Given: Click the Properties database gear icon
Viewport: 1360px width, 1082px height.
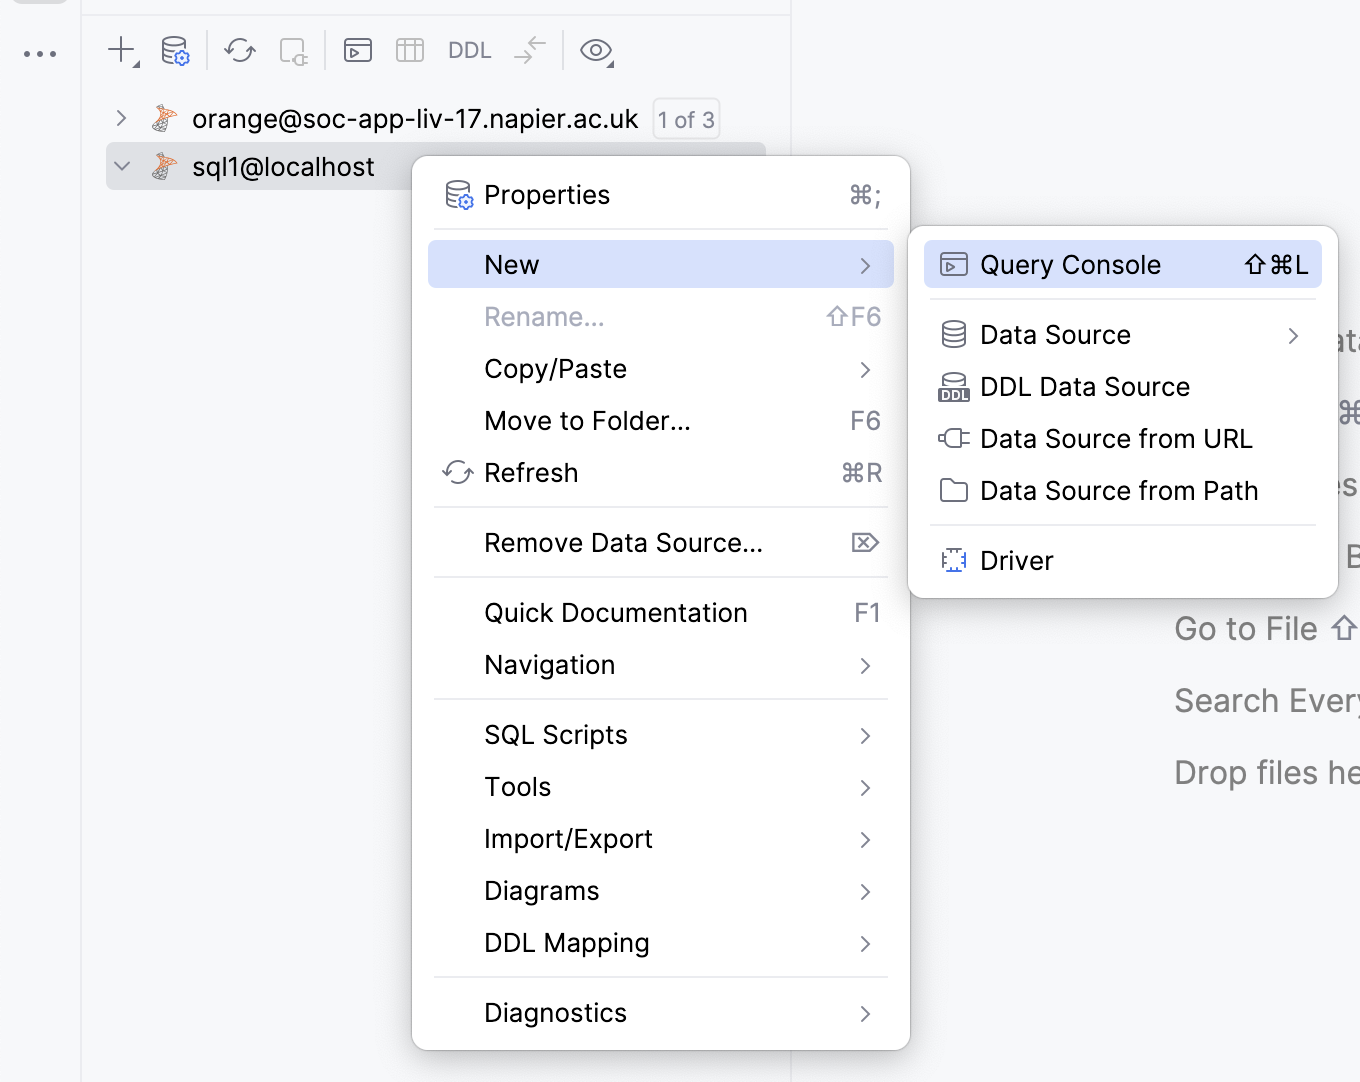Looking at the screenshot, I should pyautogui.click(x=459, y=195).
